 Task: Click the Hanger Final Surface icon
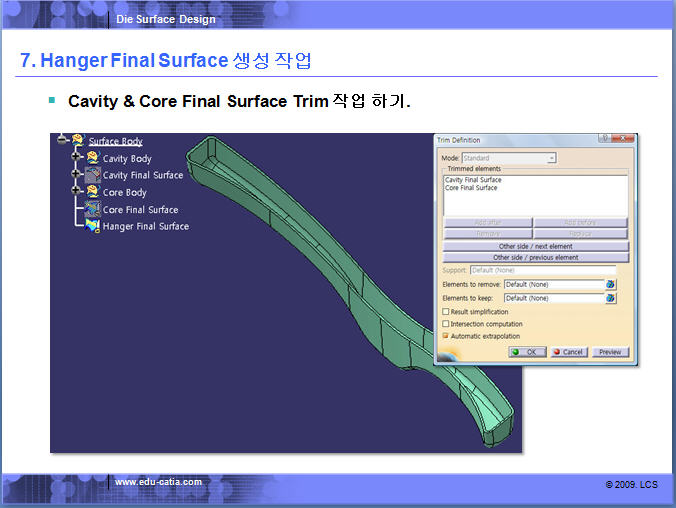[x=92, y=226]
